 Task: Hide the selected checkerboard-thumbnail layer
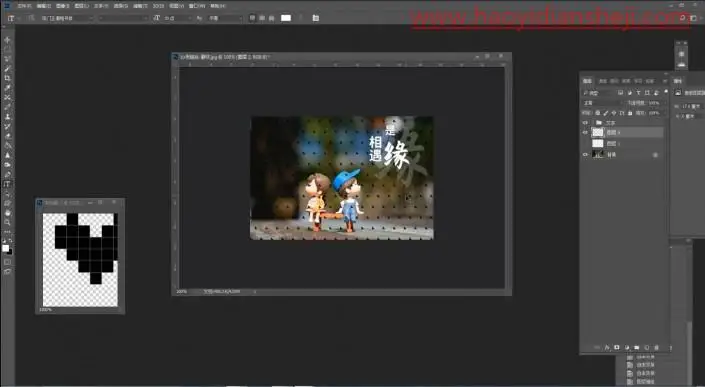585,132
